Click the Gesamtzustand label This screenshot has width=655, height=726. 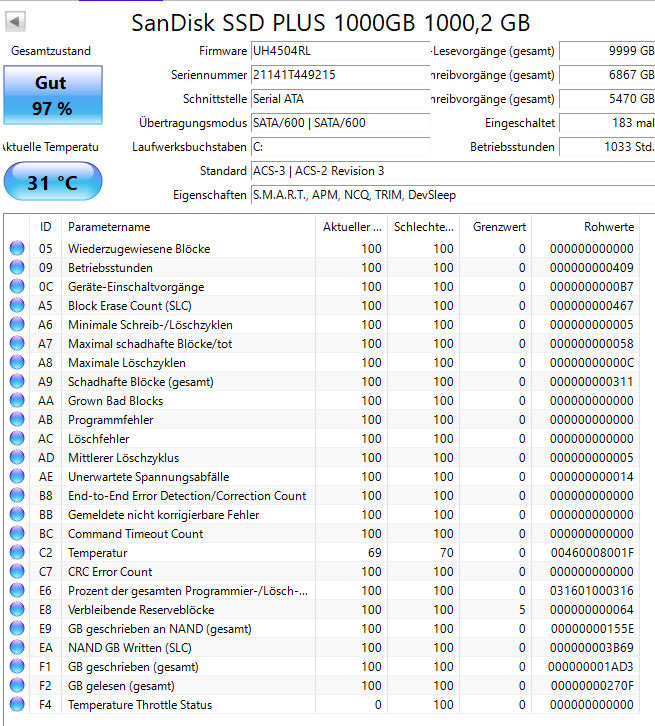click(51, 51)
